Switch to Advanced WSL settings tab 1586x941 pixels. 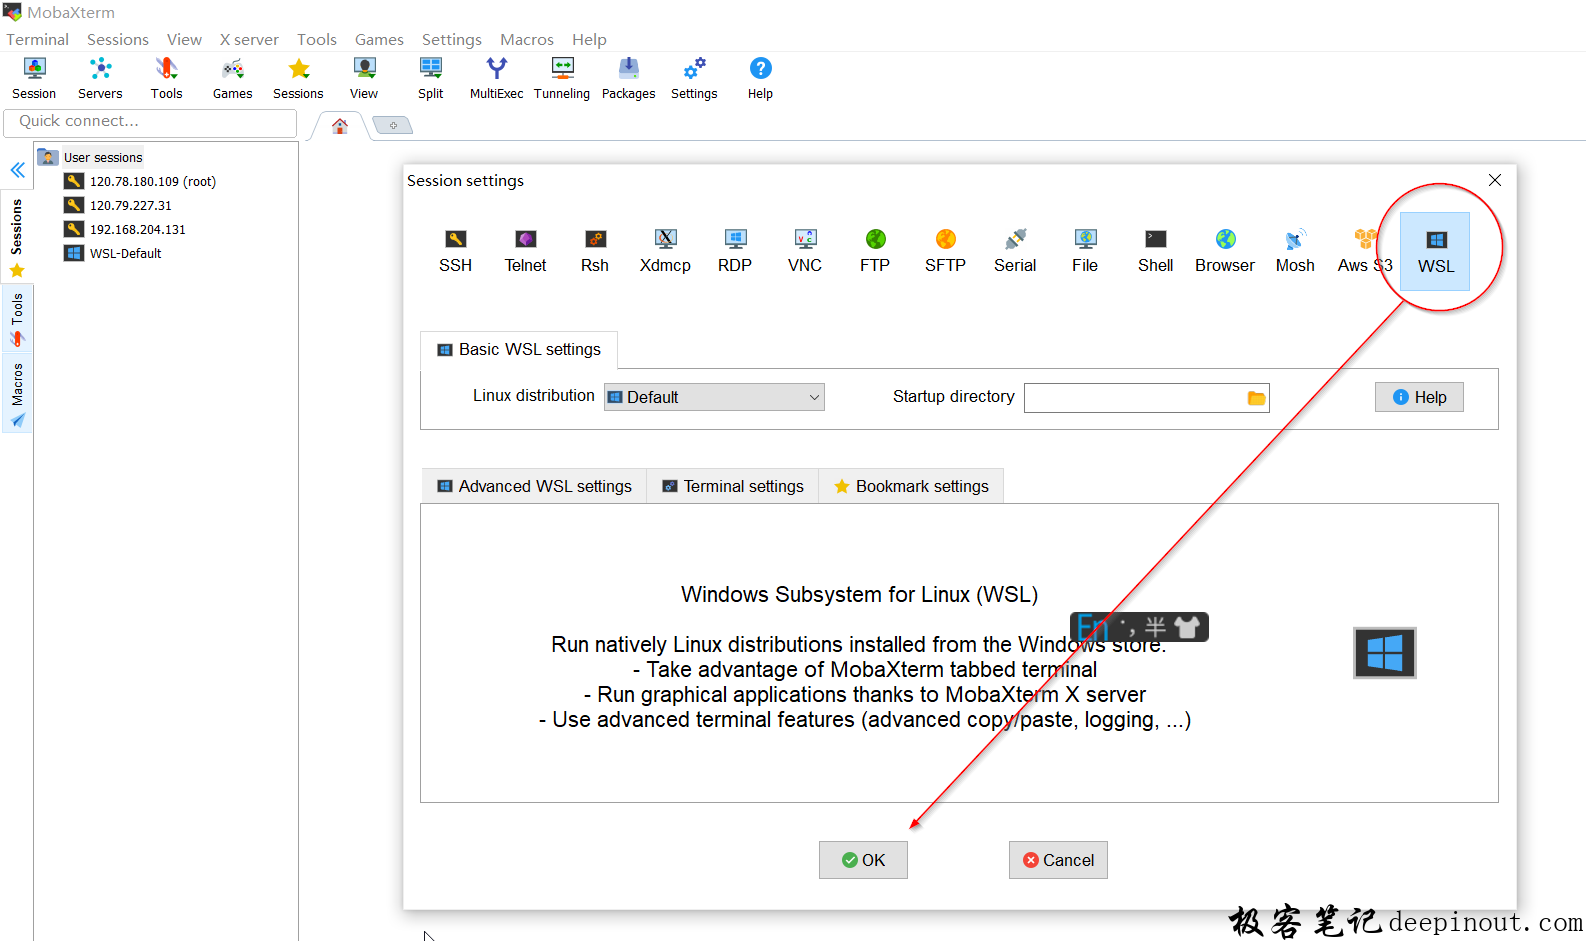534,486
